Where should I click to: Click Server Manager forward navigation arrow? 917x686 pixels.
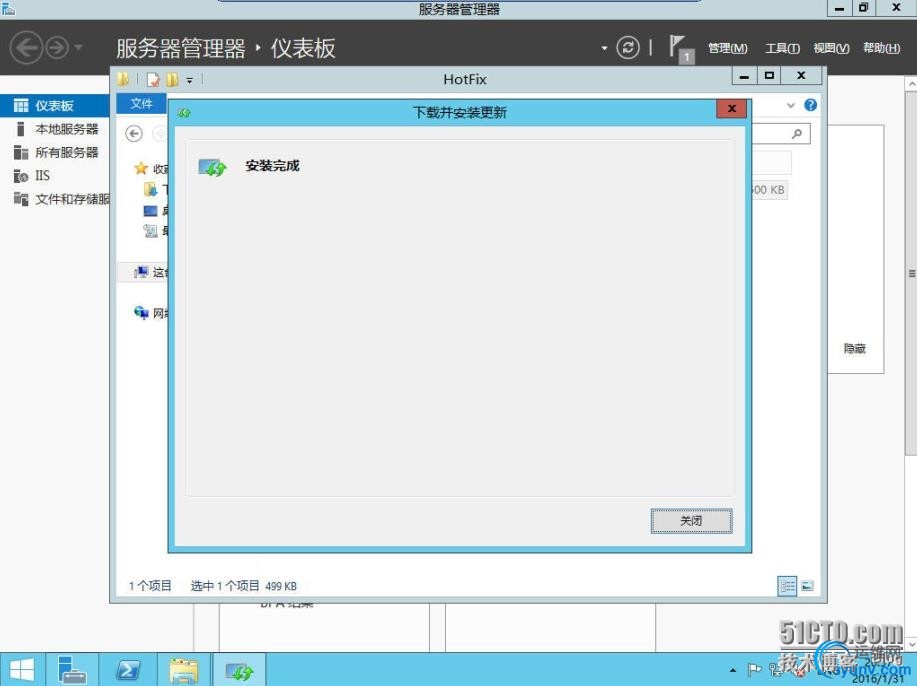pyautogui.click(x=57, y=48)
